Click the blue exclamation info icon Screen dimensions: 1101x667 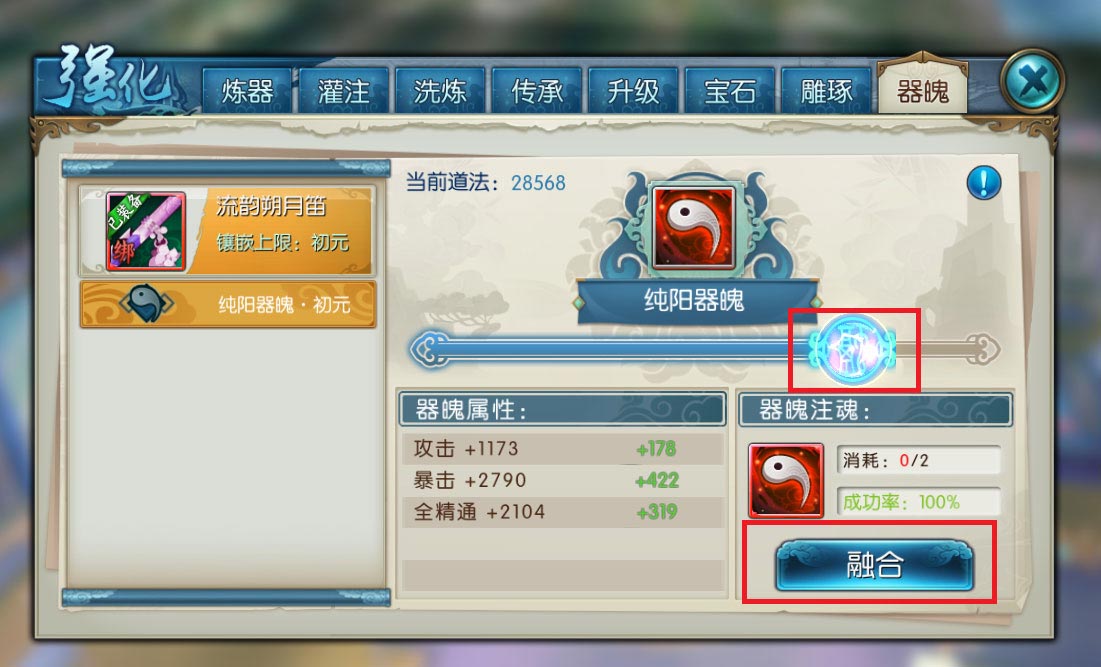point(984,183)
